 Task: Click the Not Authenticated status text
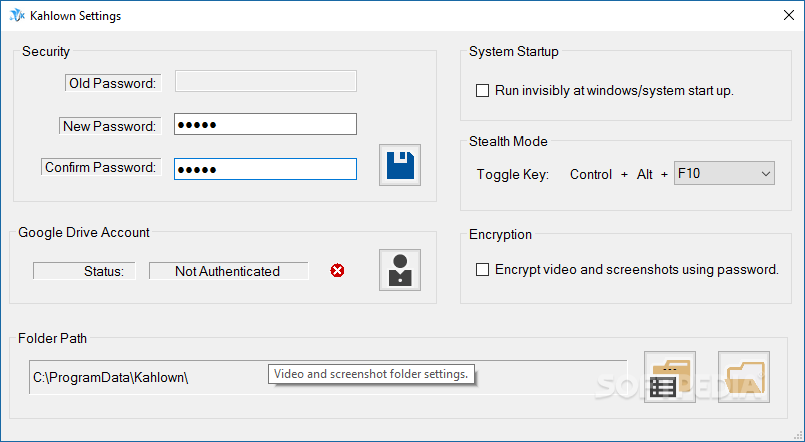coord(228,271)
